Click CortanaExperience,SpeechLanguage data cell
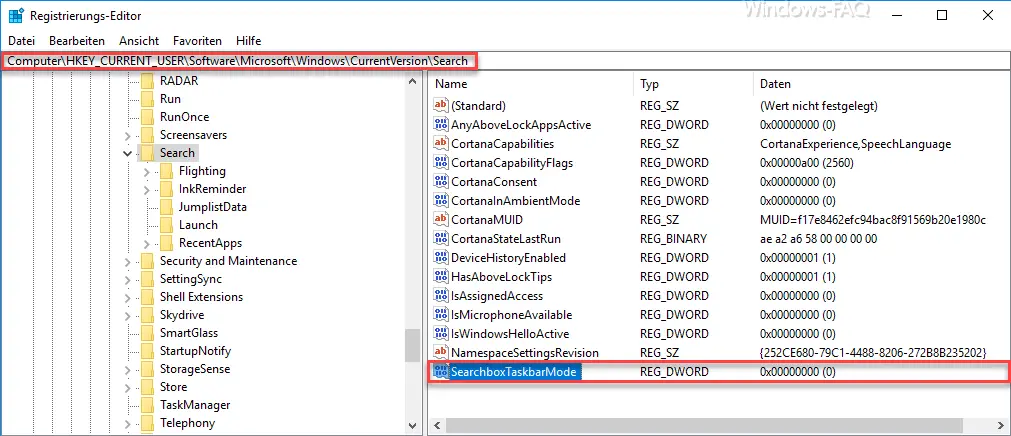 pos(856,143)
